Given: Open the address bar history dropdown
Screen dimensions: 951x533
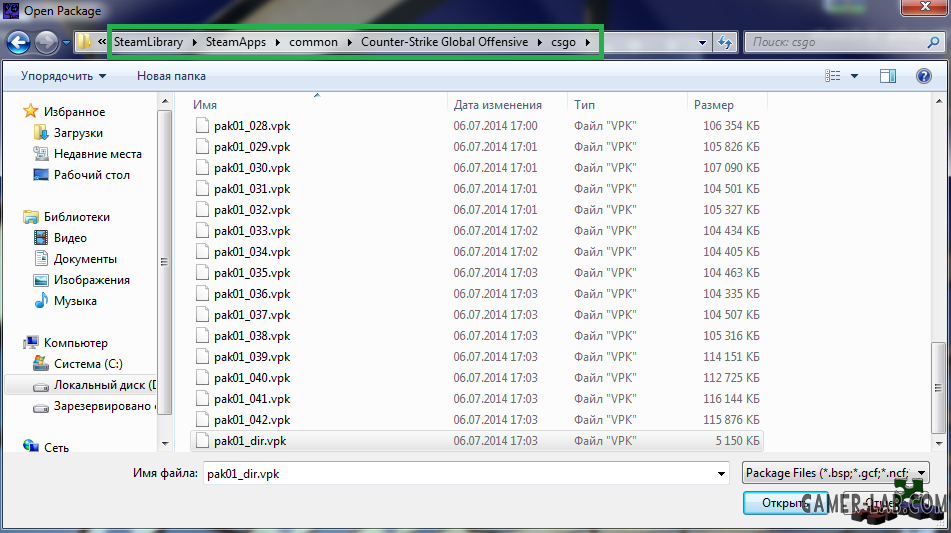Looking at the screenshot, I should tap(702, 42).
